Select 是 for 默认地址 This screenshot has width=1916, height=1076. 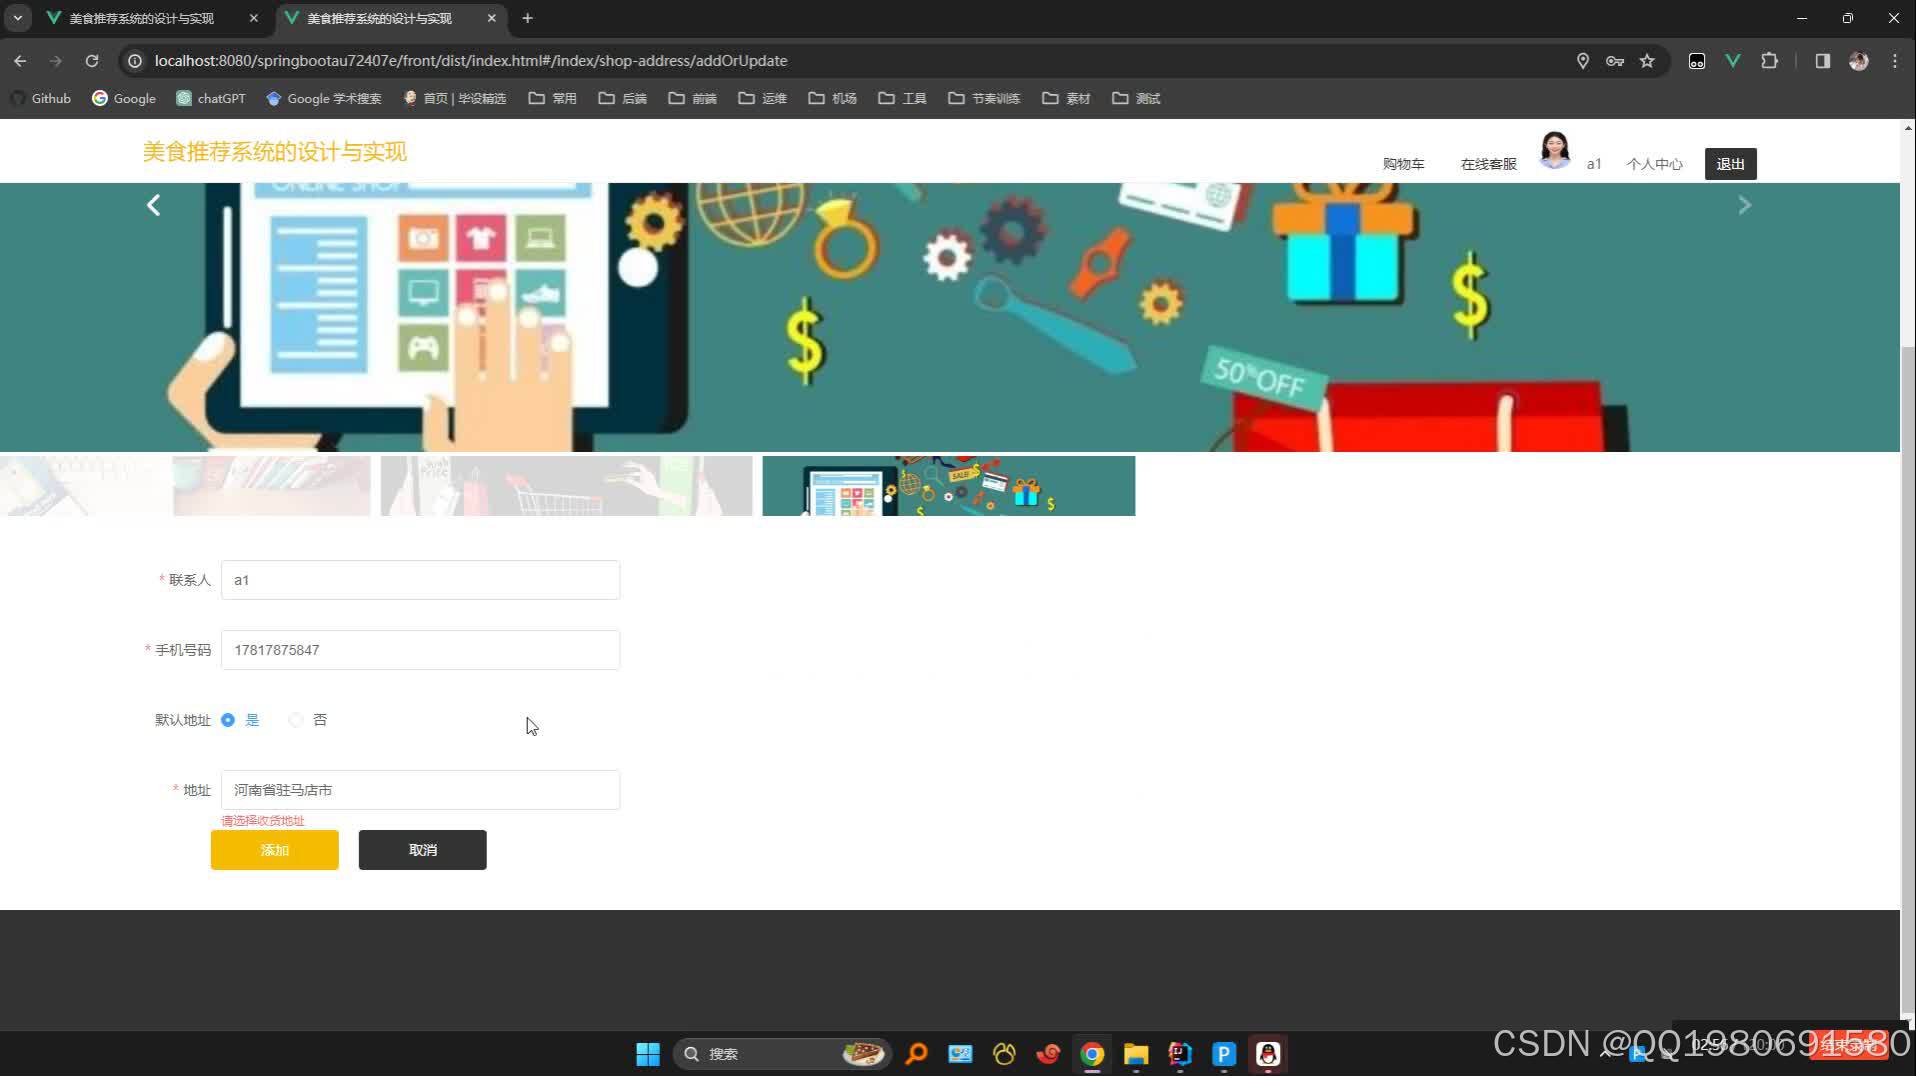pos(228,720)
